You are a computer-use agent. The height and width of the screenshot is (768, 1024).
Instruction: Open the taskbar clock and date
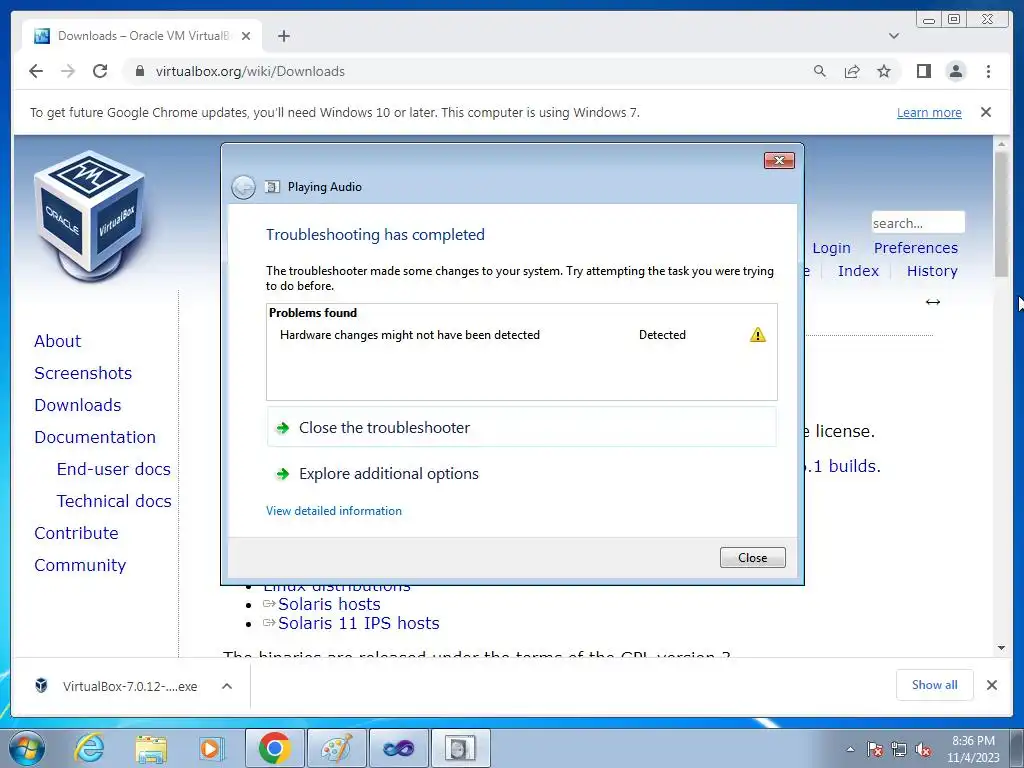click(973, 749)
